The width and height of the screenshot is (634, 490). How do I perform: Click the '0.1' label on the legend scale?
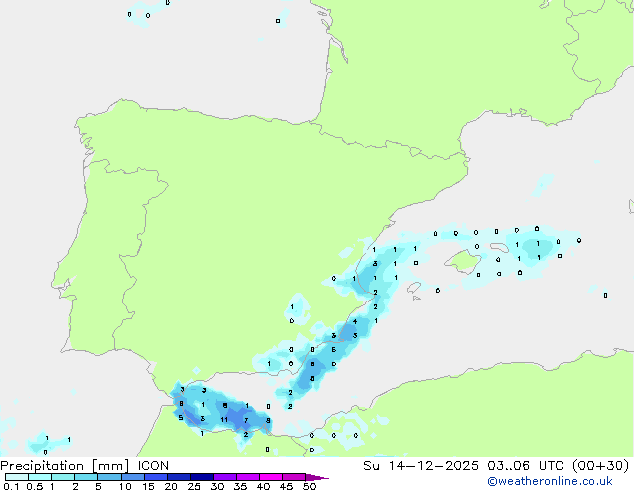pyautogui.click(x=11, y=486)
